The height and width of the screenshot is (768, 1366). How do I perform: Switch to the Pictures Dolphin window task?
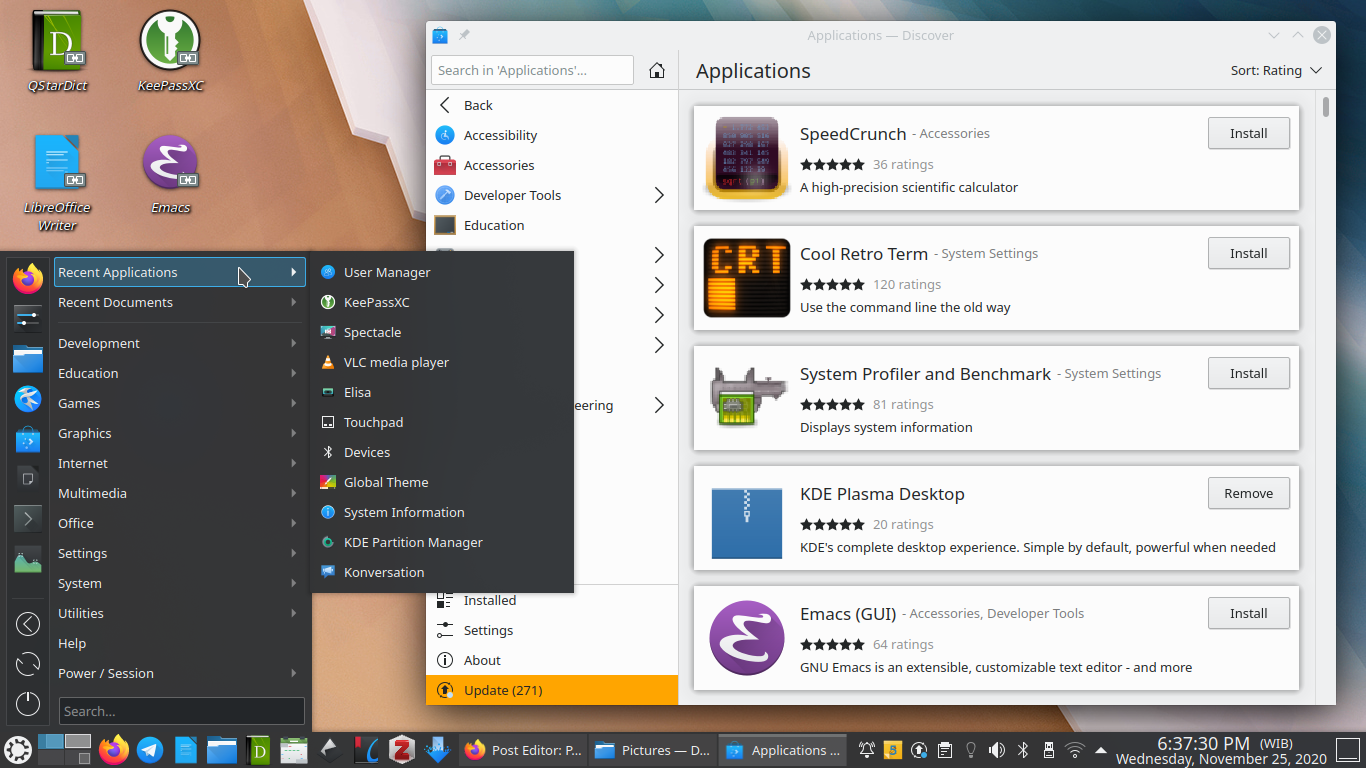pos(652,750)
